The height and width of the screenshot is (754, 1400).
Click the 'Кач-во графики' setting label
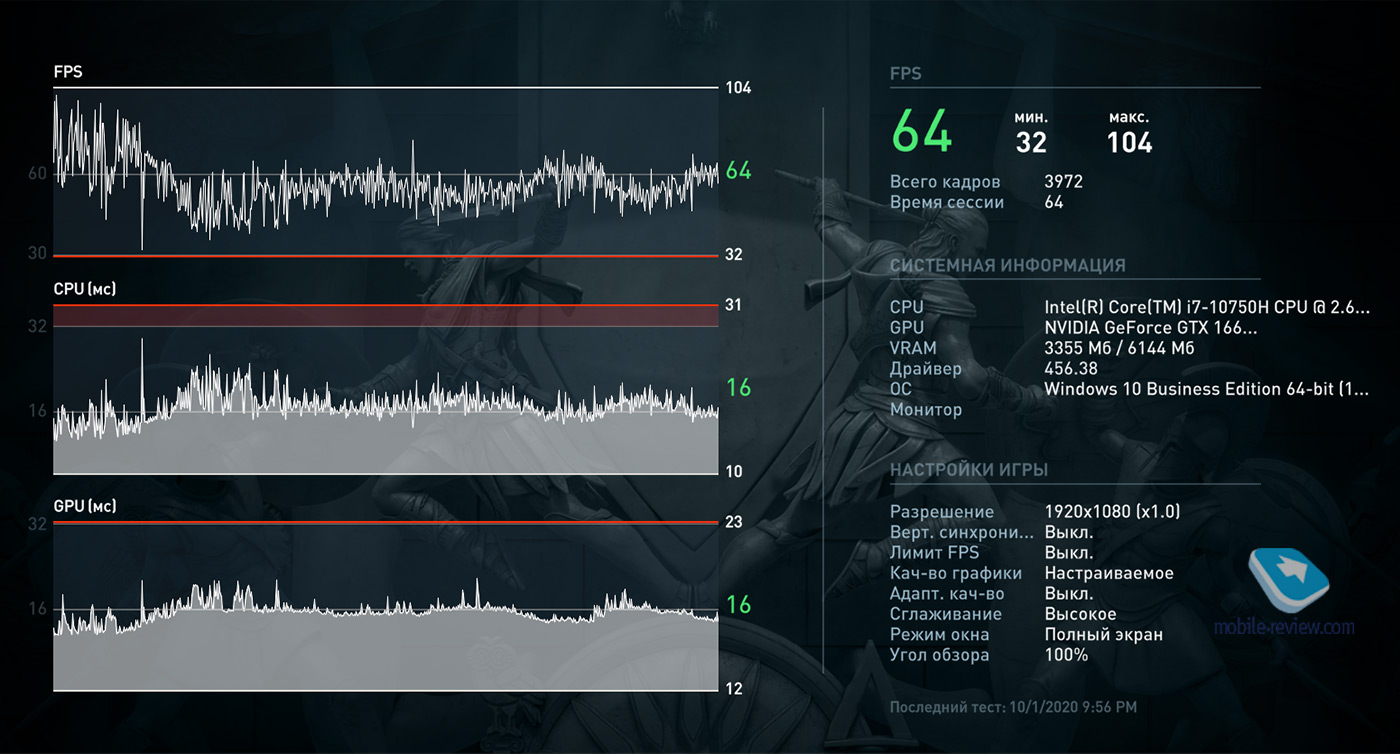[956, 573]
